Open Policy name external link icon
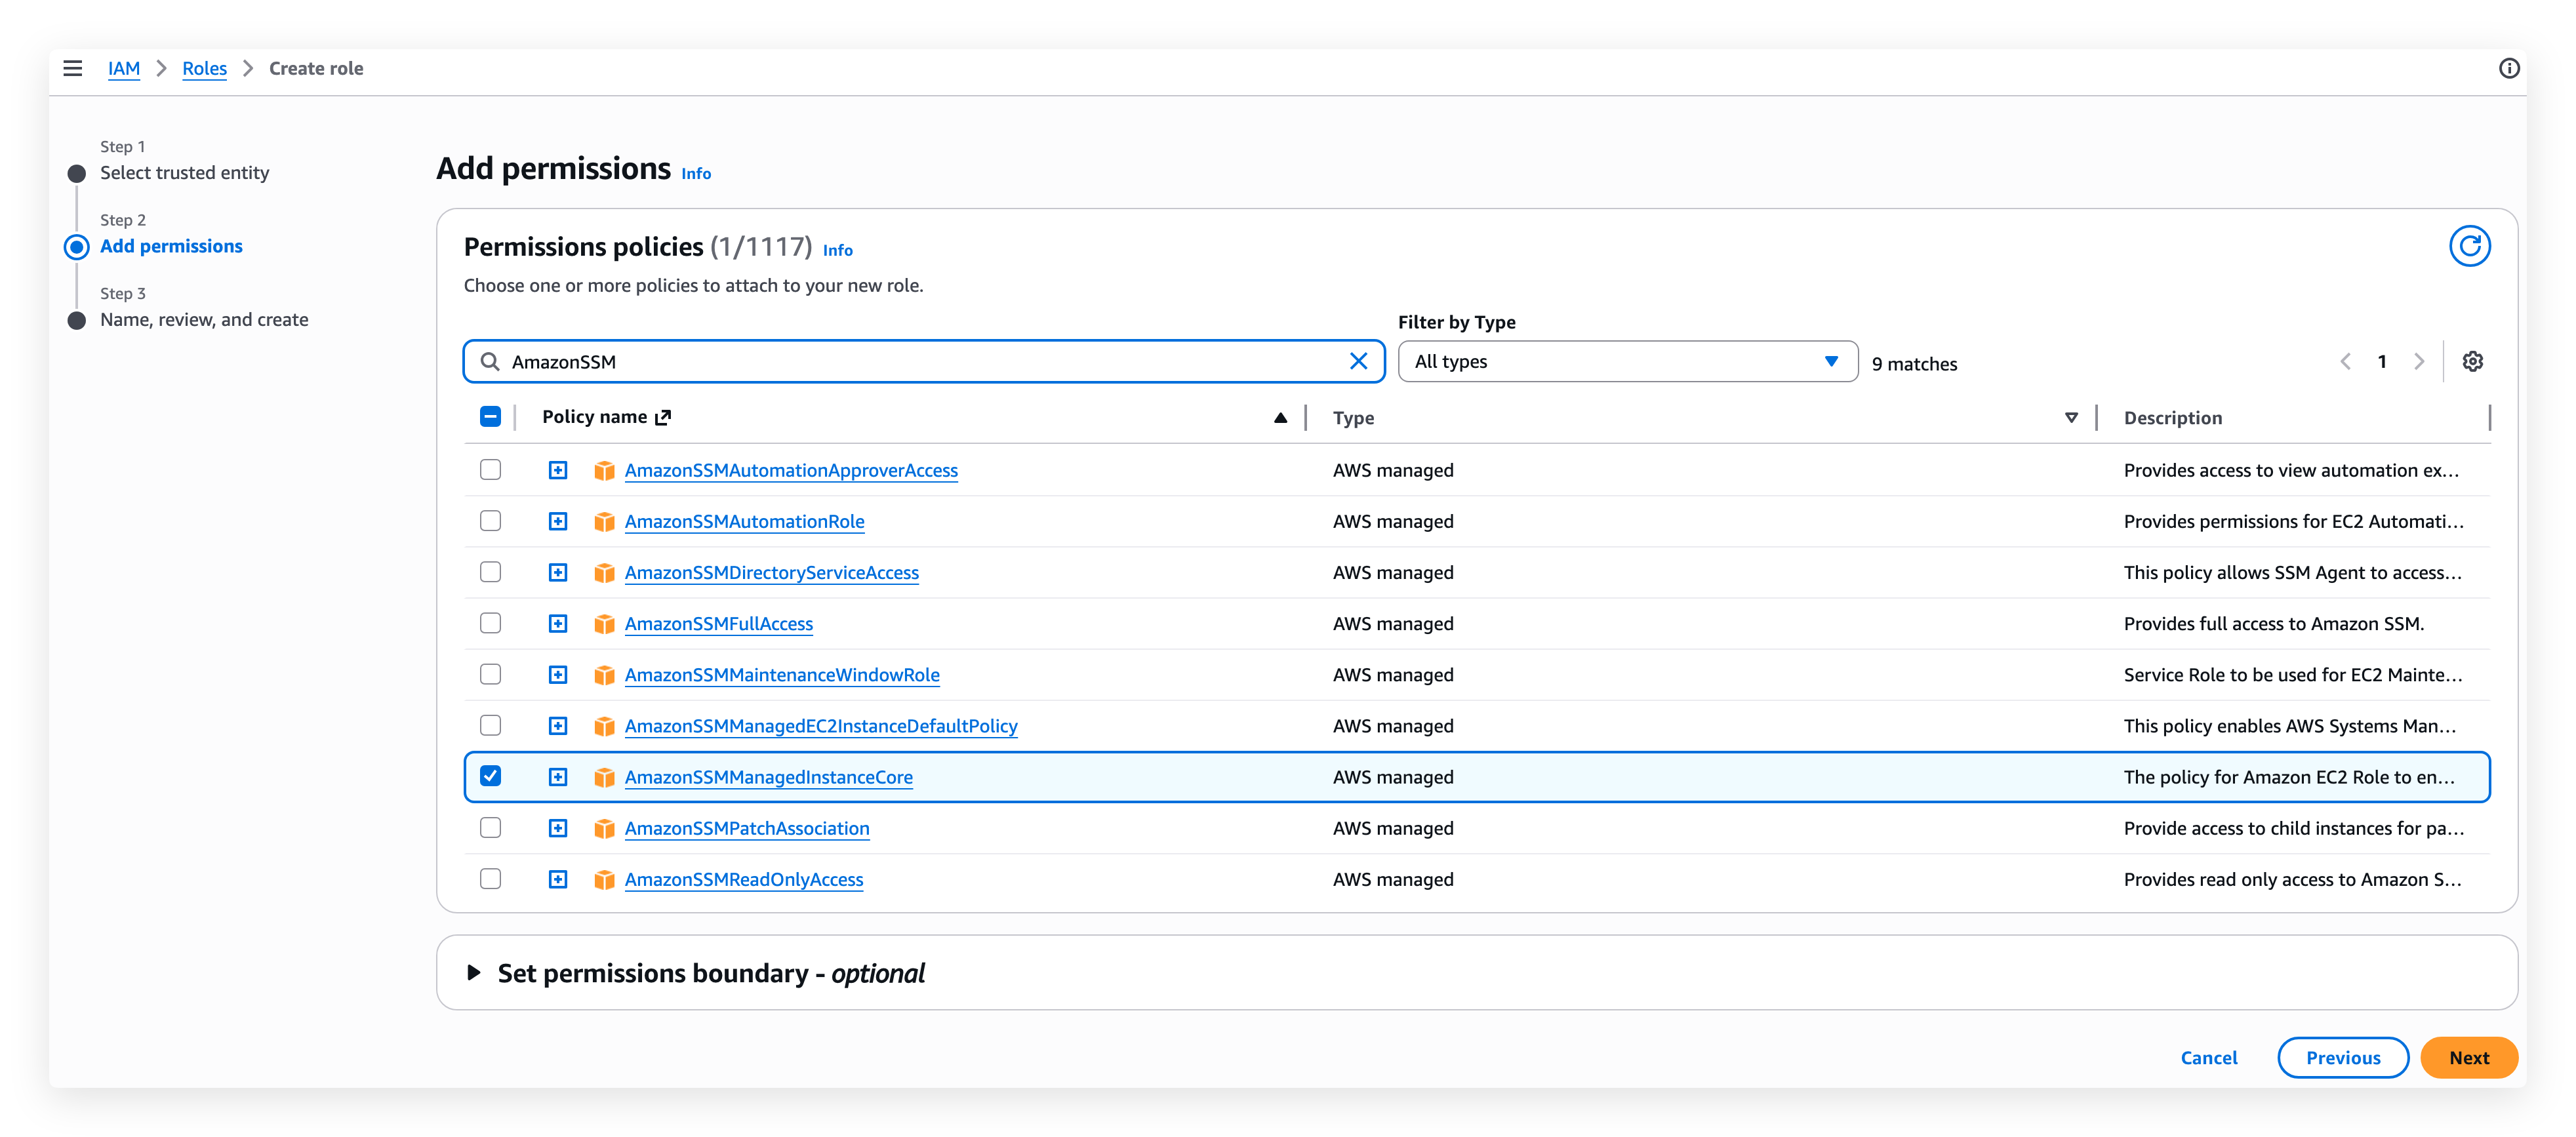This screenshot has width=2576, height=1137. point(662,416)
